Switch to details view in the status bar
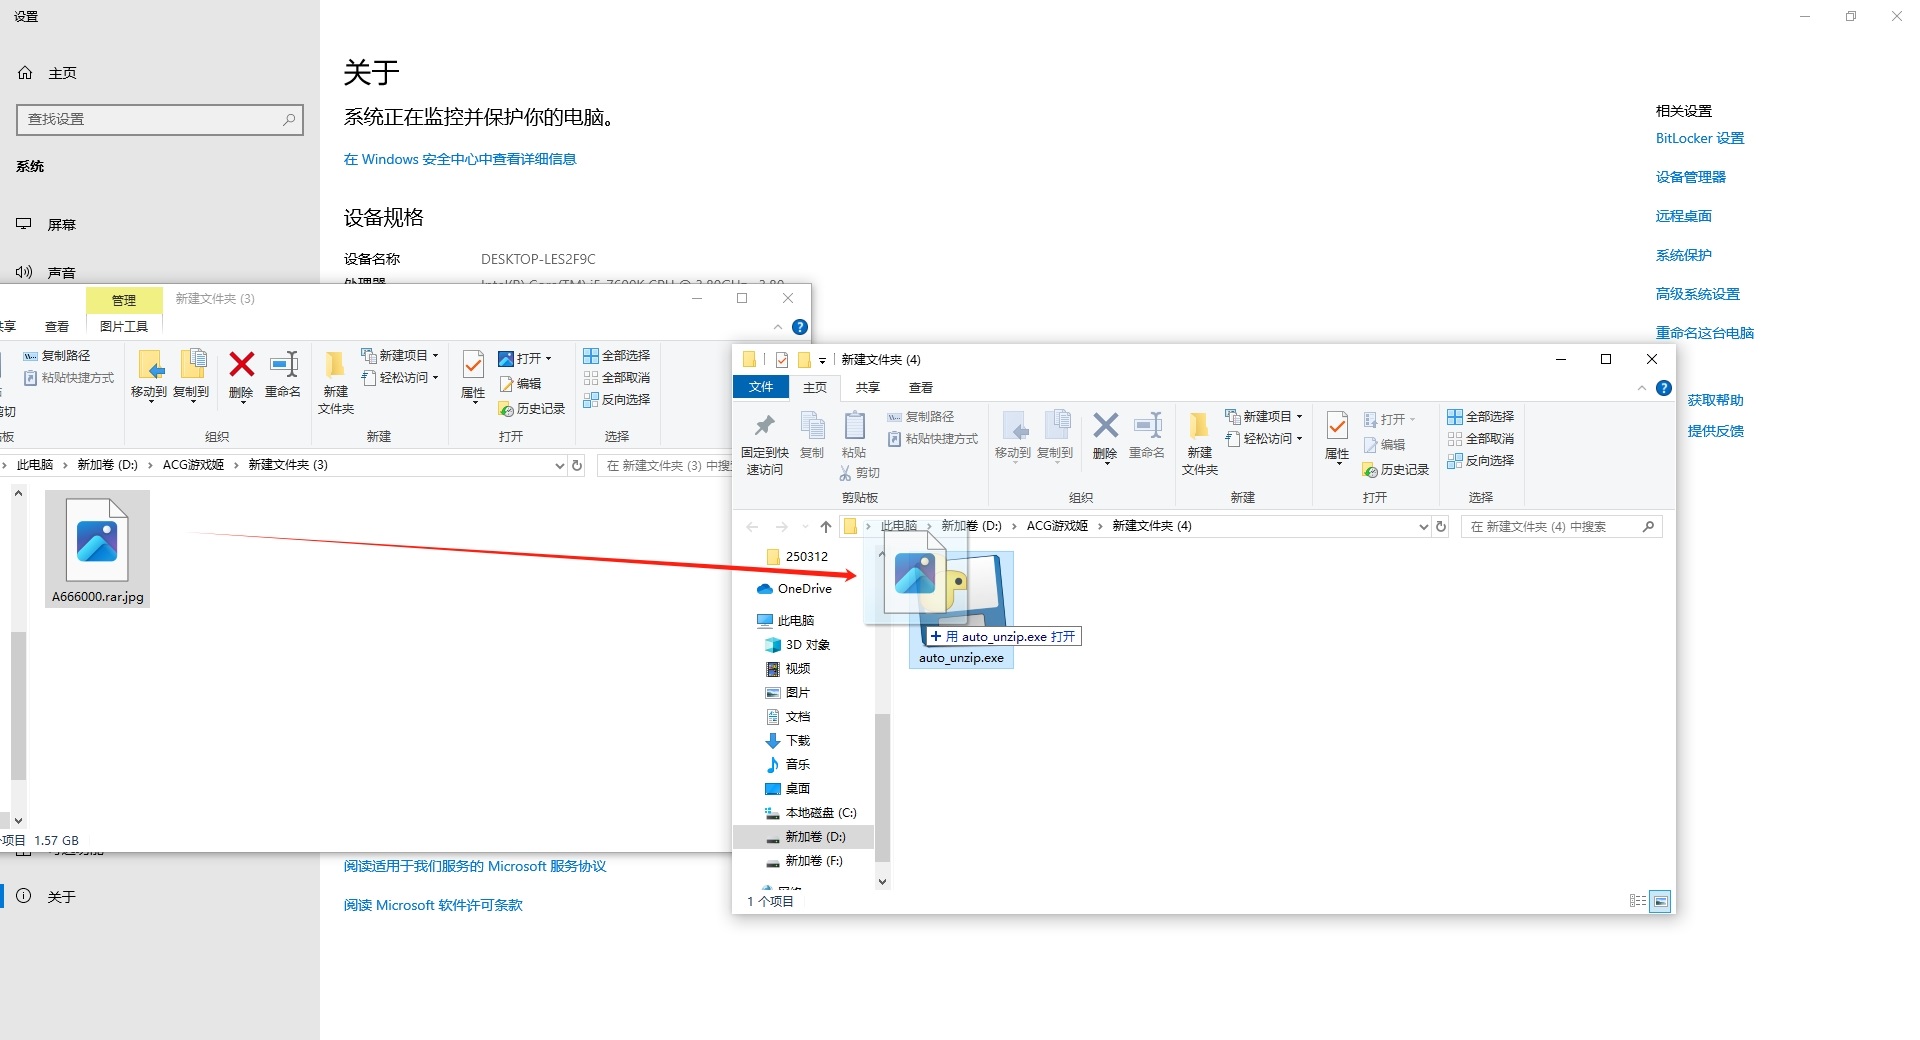 (1637, 901)
